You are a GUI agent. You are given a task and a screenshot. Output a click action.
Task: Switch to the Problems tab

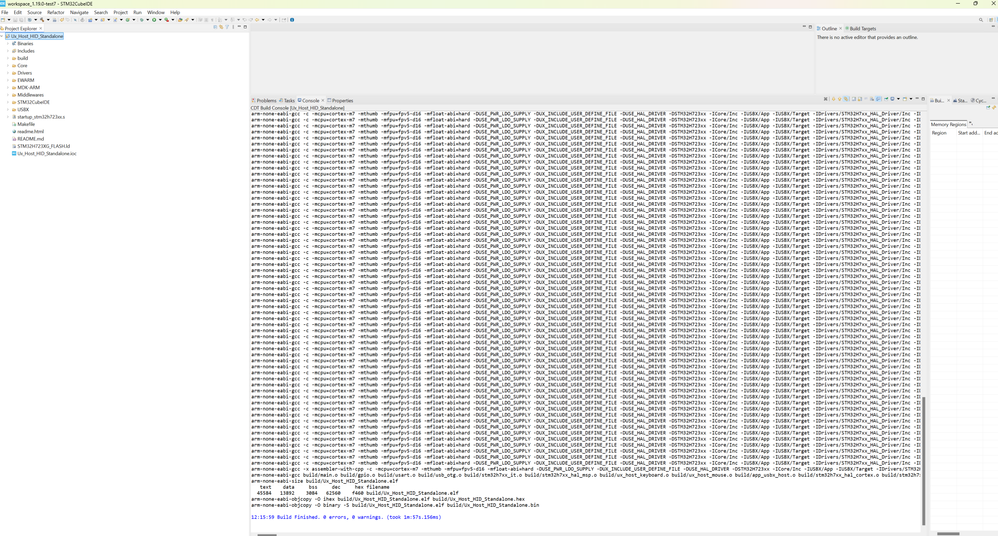tap(264, 101)
